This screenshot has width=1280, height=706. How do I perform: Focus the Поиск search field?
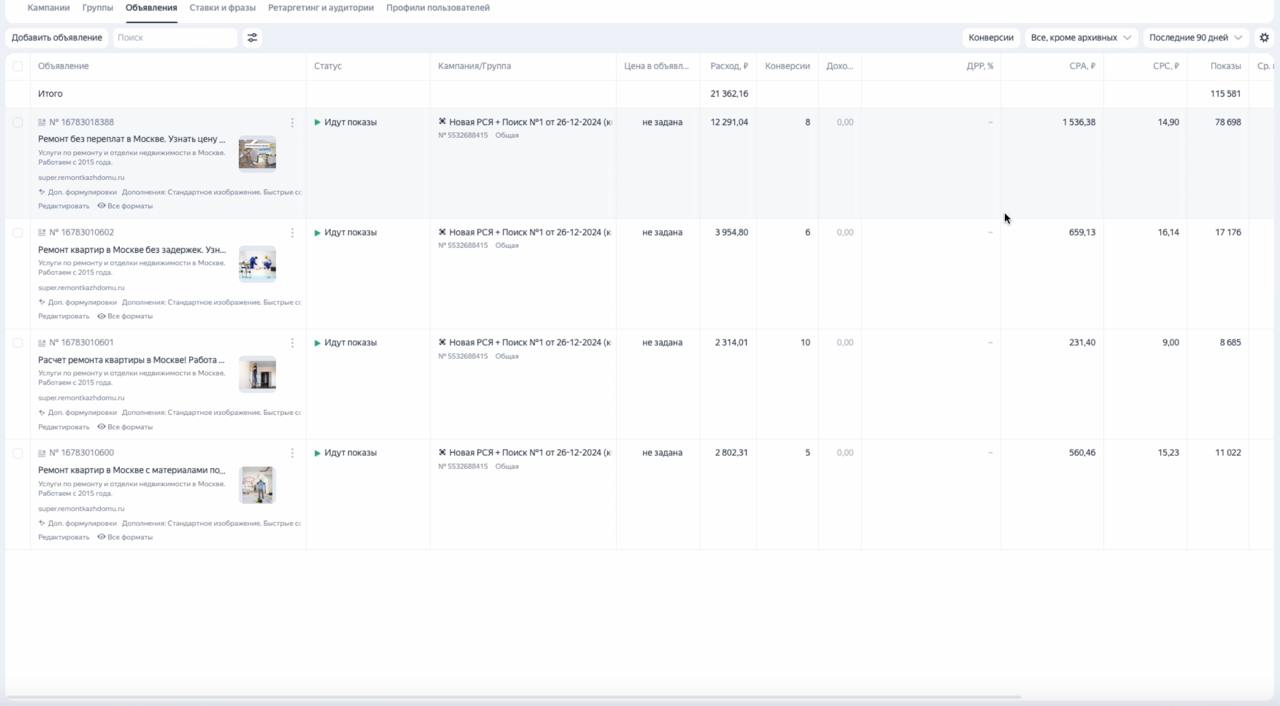click(x=175, y=38)
